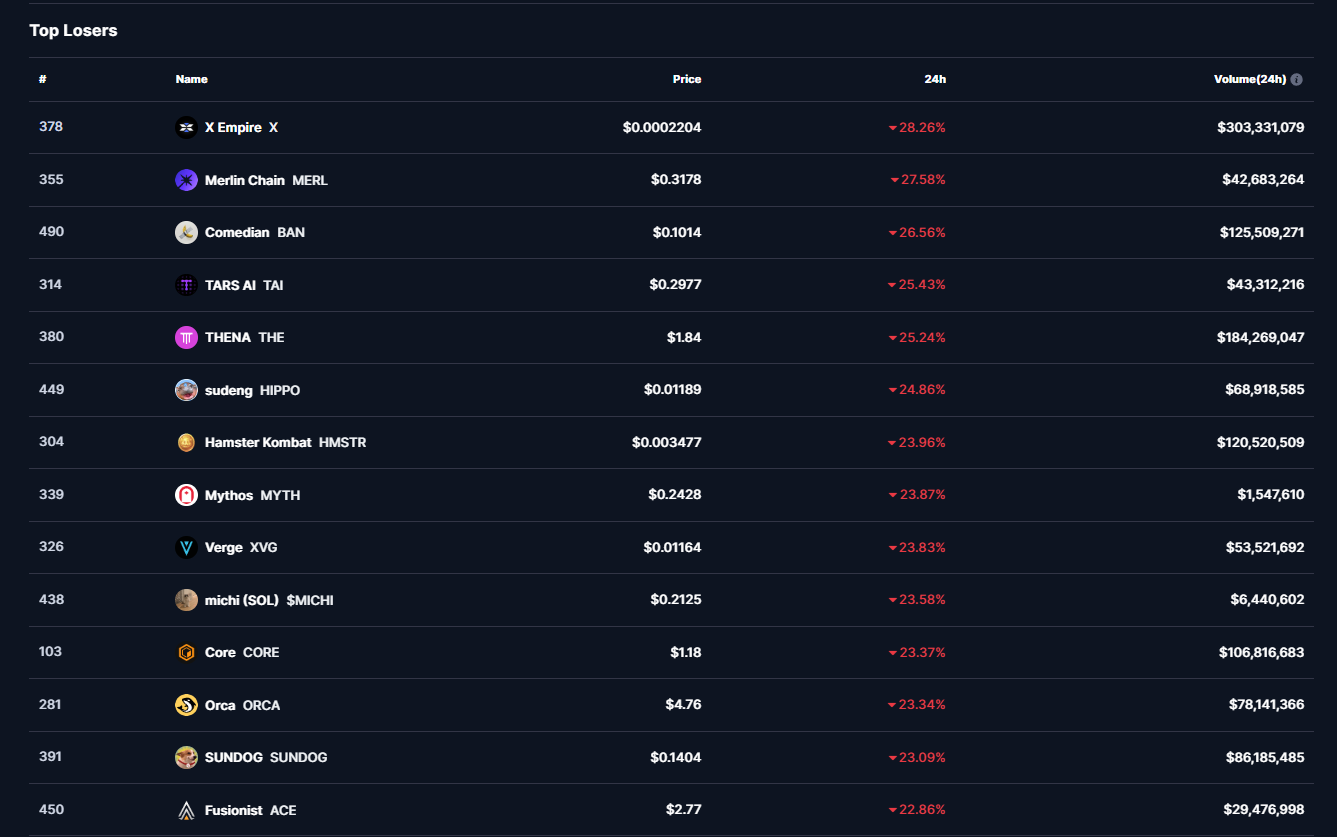The height and width of the screenshot is (837, 1337).
Task: Click the Volume(24h) info icon
Action: pyautogui.click(x=1297, y=80)
